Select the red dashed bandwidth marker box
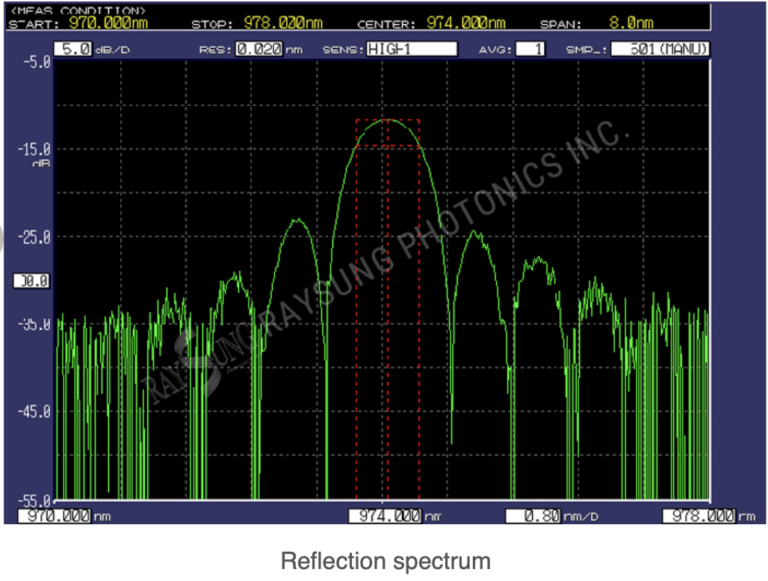Image resolution: width=768 pixels, height=581 pixels. [x=388, y=133]
